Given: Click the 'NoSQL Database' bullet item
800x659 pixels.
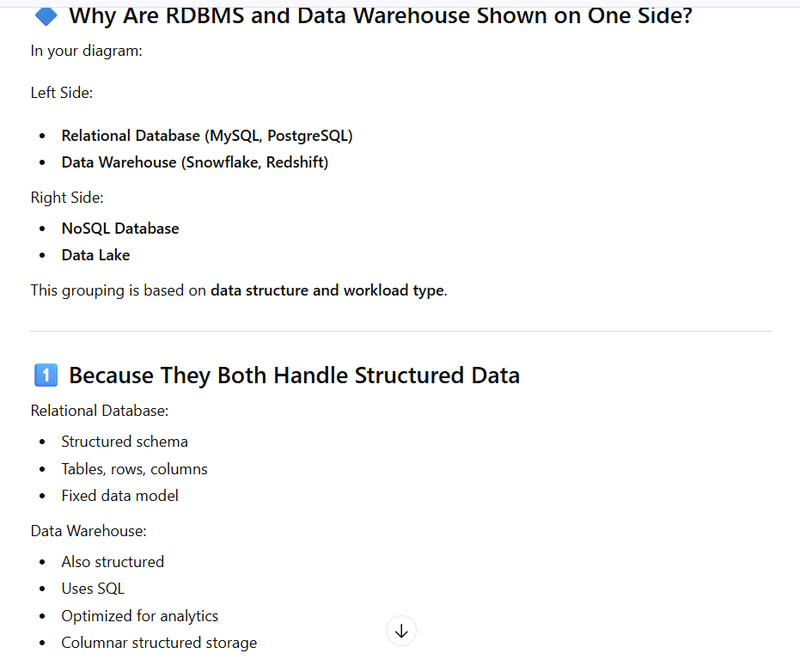Looking at the screenshot, I should (120, 228).
